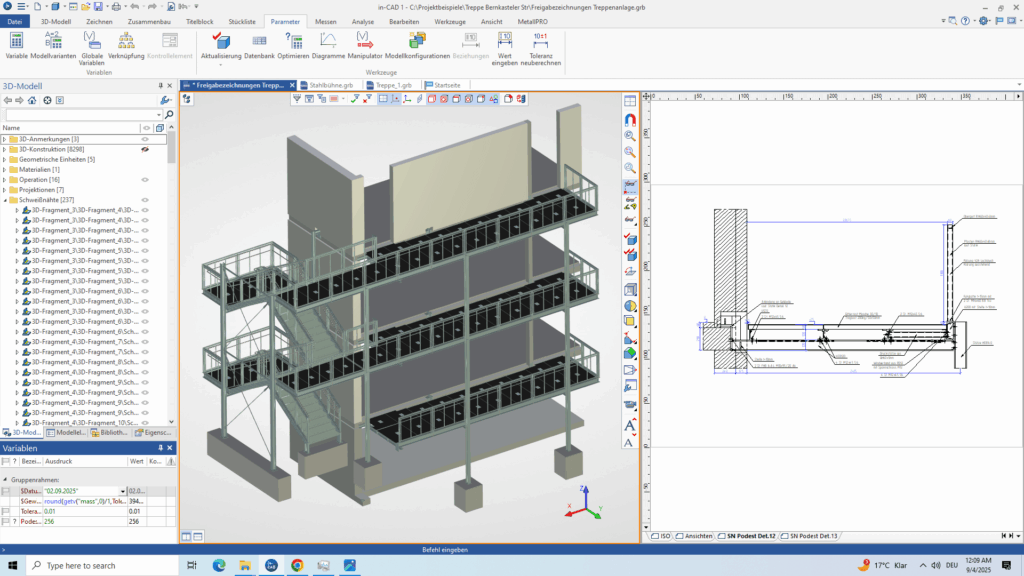Open the Datenbank tool

[x=259, y=40]
